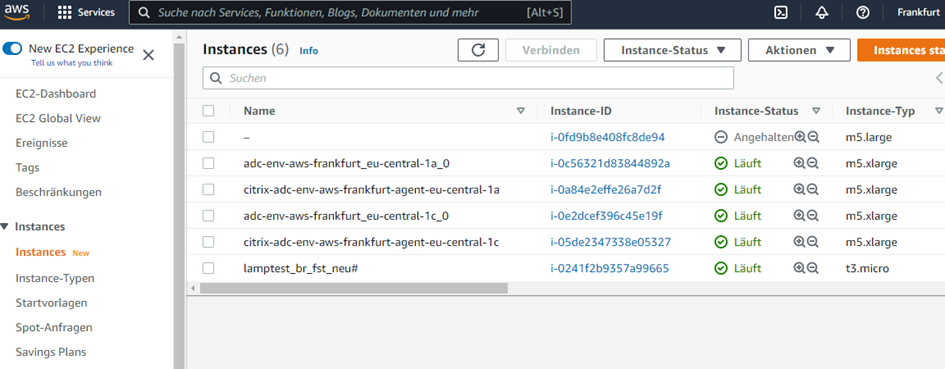Zoom out icon for lamptest_br_fst_neu# row

tap(812, 268)
